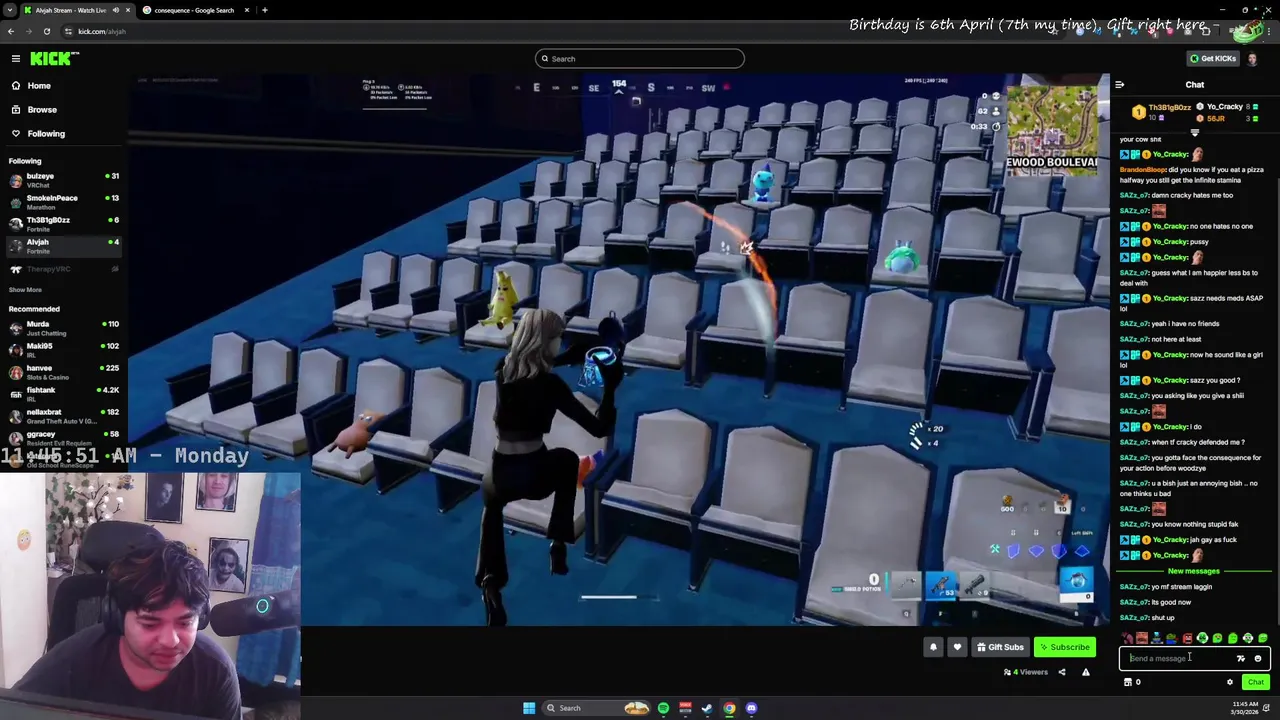Click the green Subscribe button
This screenshot has width=1280, height=720.
click(x=1064, y=647)
